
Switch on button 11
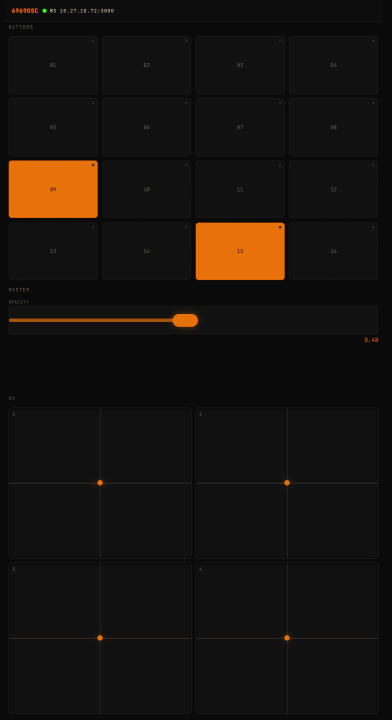point(240,189)
